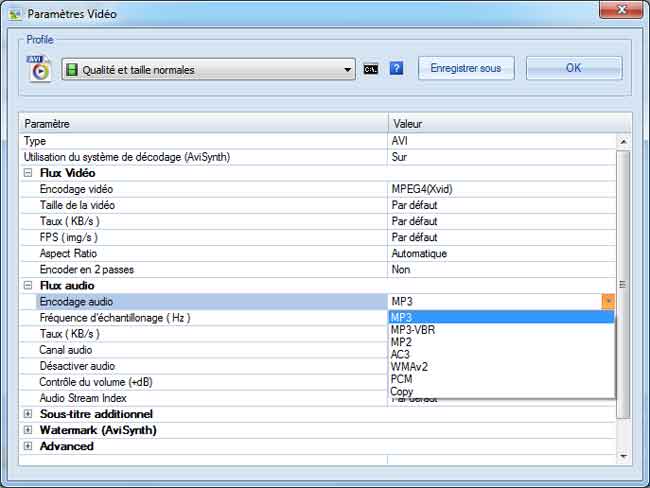Click the Paramètres Vidéo title bar icon
650x488 pixels.
click(x=13, y=15)
